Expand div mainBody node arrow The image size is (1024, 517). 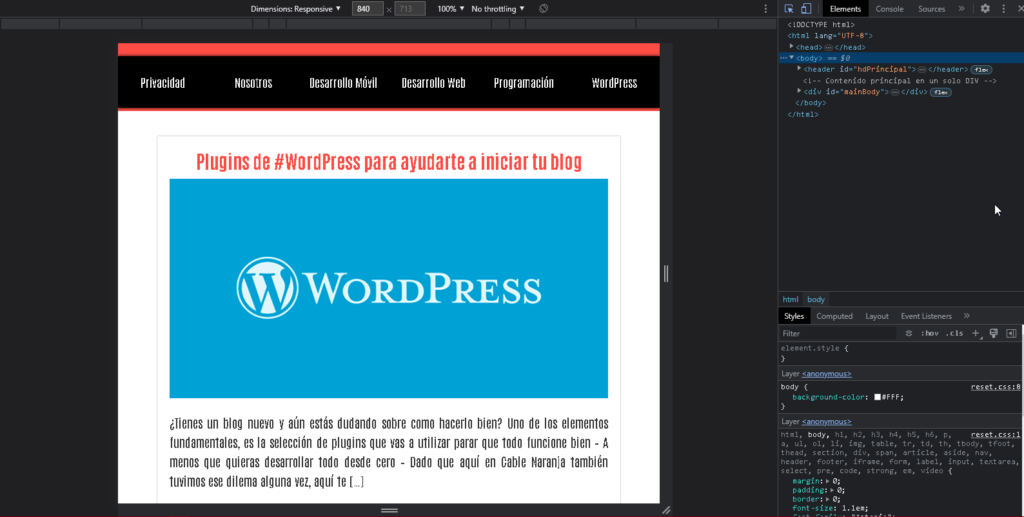tap(799, 91)
